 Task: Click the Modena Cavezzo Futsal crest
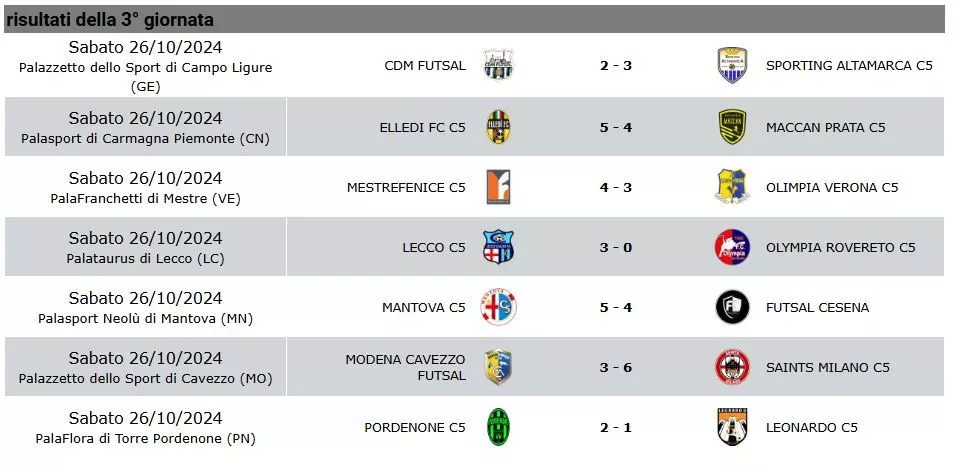[x=498, y=367]
